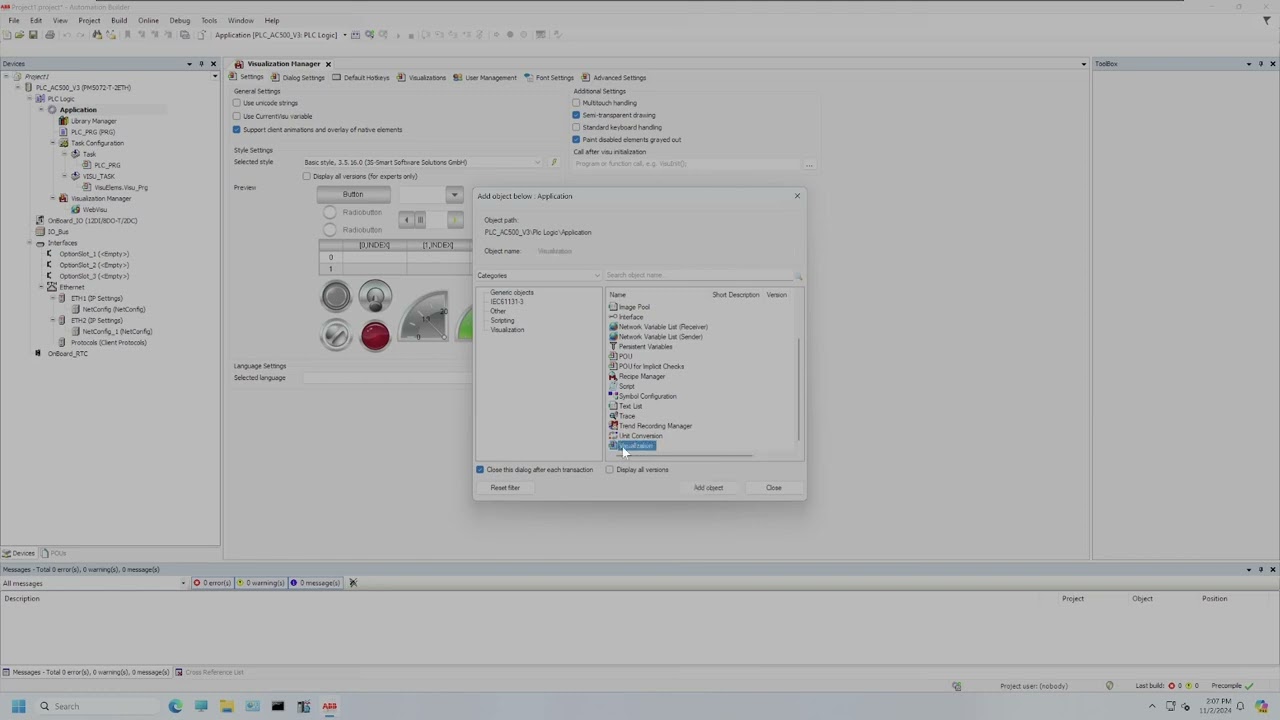Image resolution: width=1280 pixels, height=720 pixels.
Task: Switch to Font Settings tab
Action: (x=549, y=78)
